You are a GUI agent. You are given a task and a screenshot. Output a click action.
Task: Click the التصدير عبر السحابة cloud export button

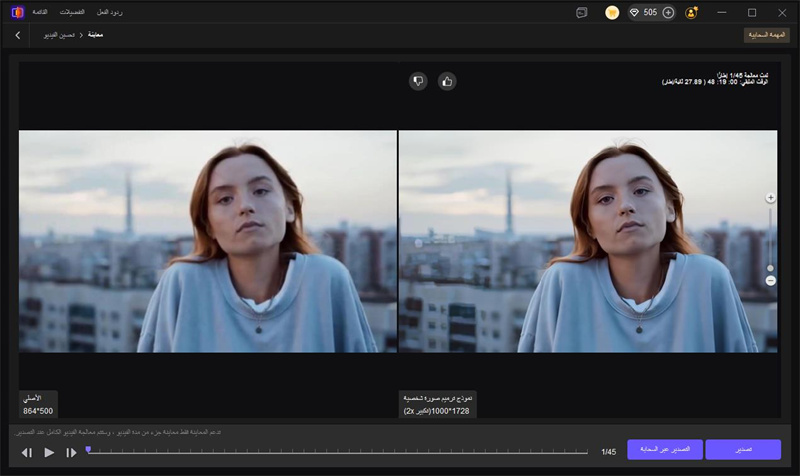(665, 450)
